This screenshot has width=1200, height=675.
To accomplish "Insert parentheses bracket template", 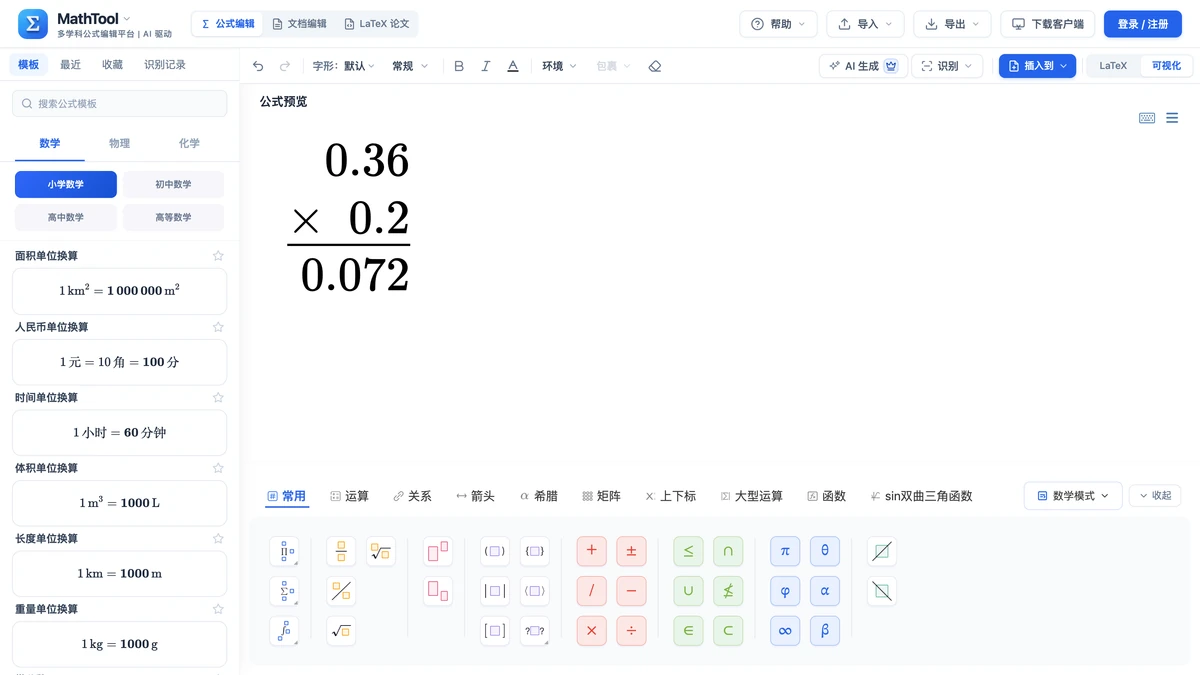I will [495, 551].
